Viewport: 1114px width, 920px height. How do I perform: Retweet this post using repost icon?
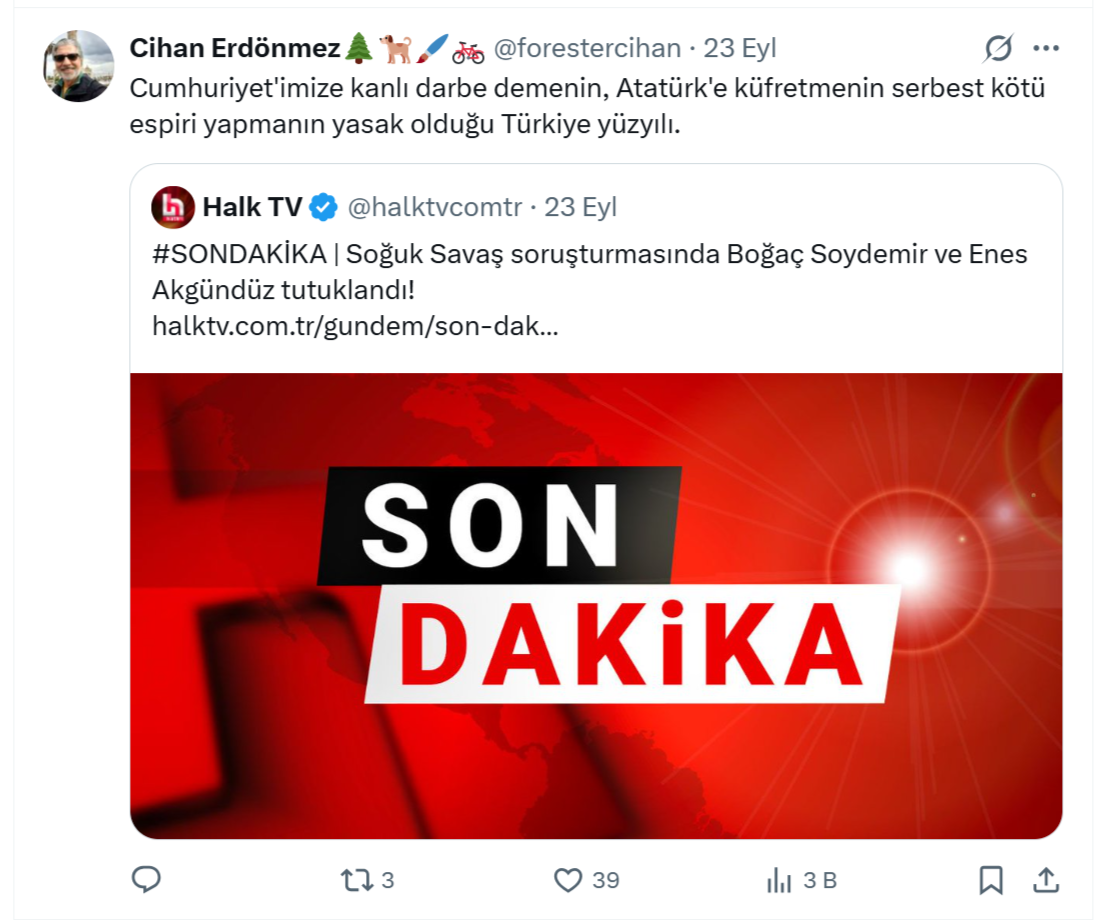point(357,880)
